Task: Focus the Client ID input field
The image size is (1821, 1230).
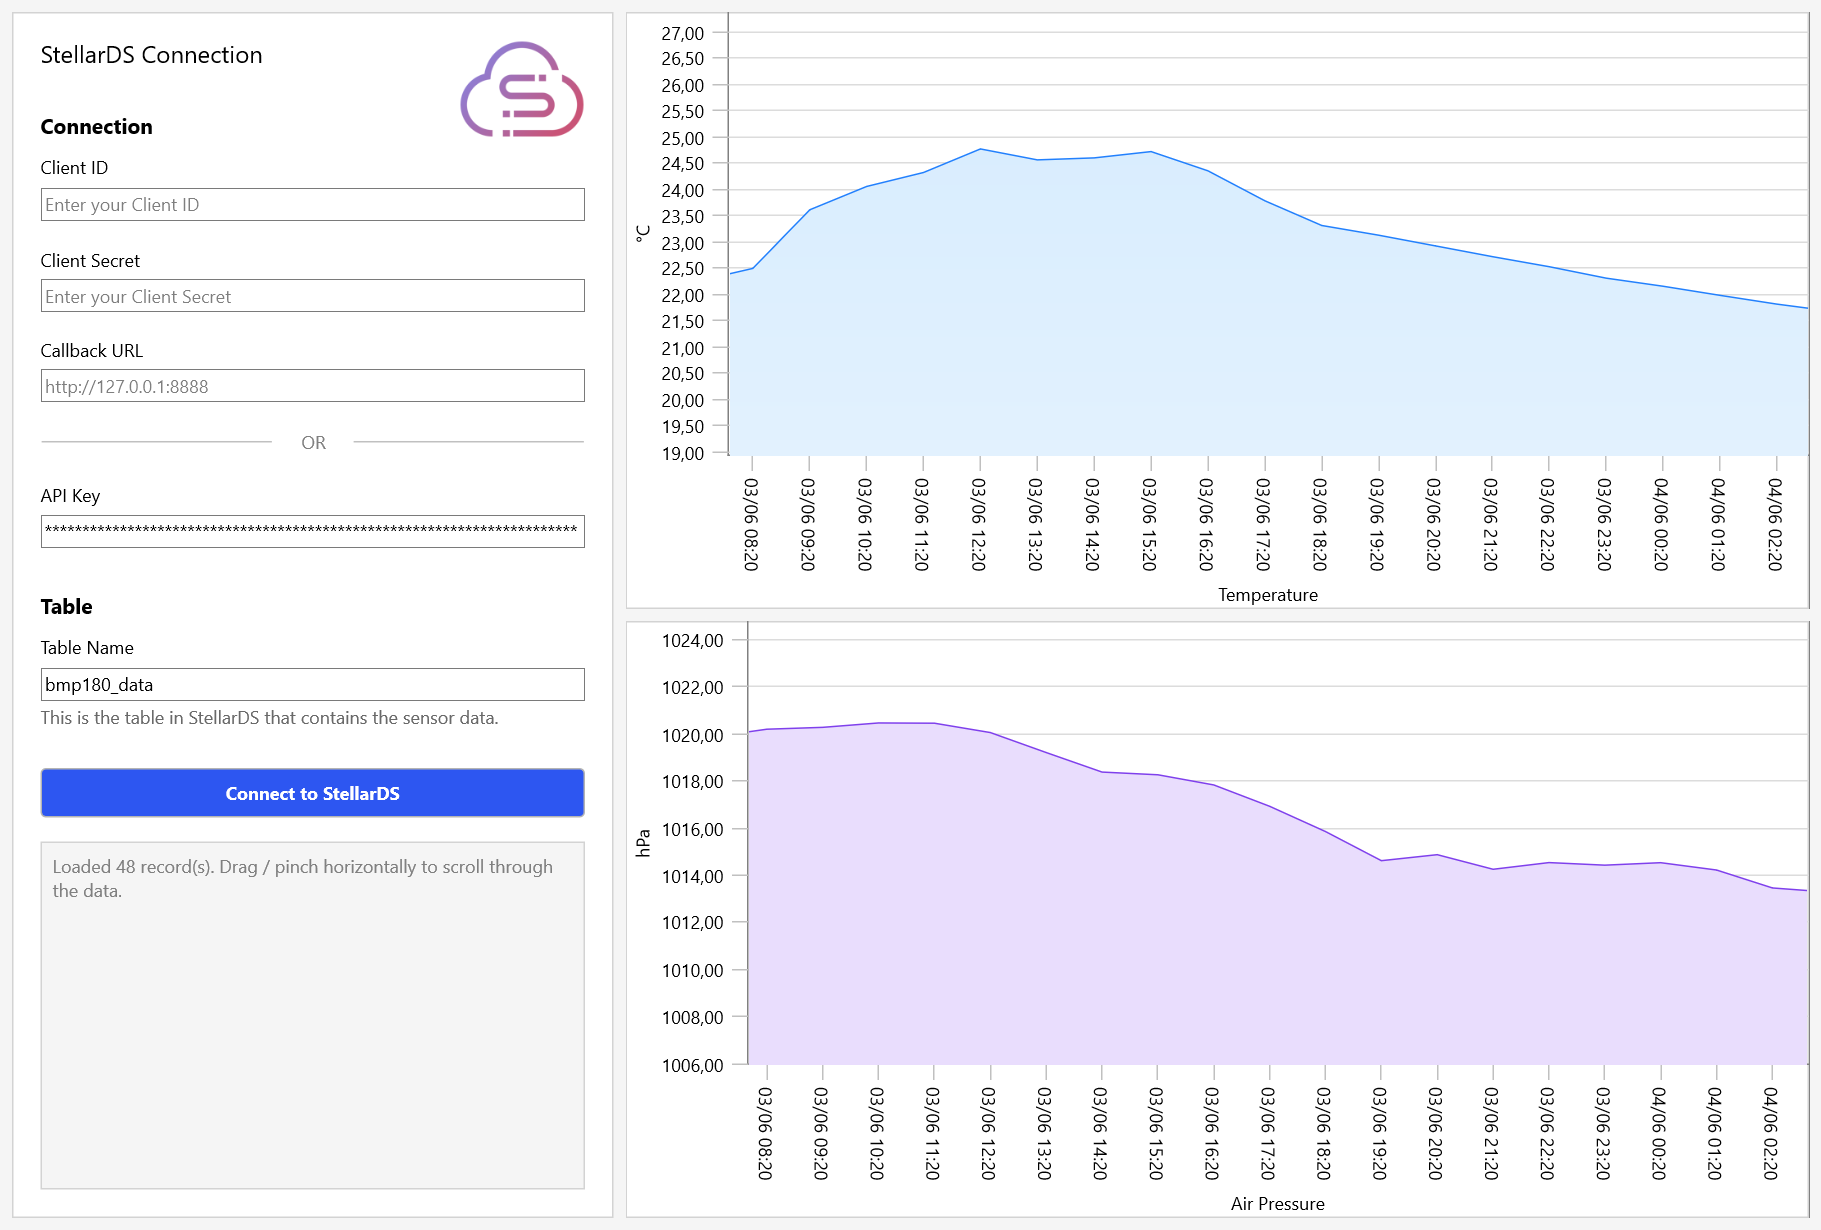Action: pyautogui.click(x=312, y=204)
